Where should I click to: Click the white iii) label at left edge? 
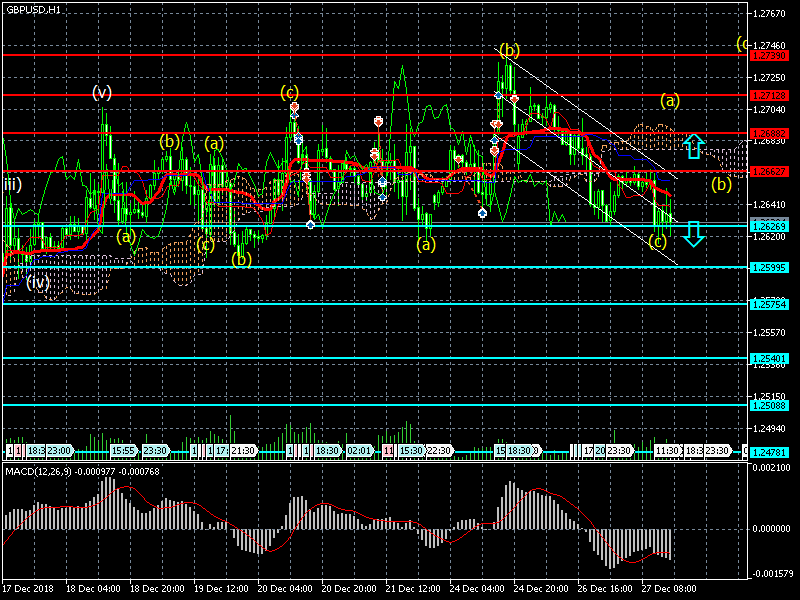click(x=11, y=184)
